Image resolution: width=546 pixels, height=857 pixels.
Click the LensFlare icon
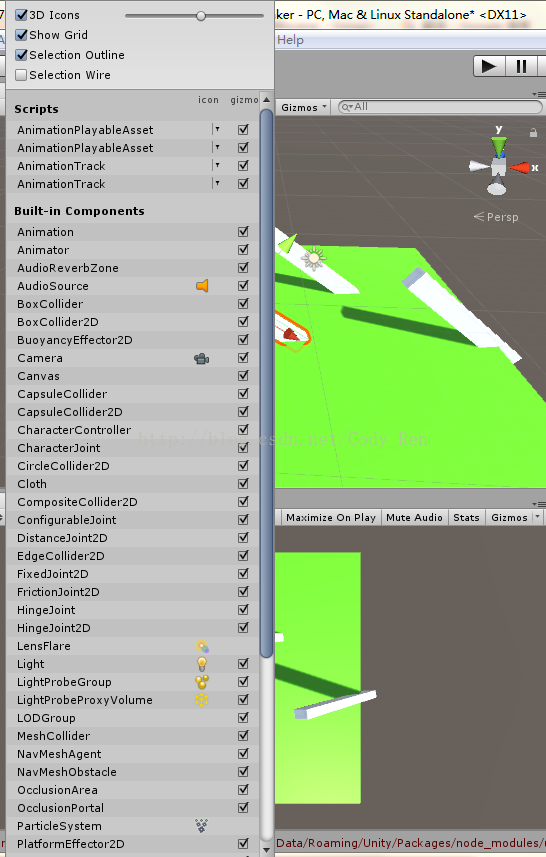pyautogui.click(x=202, y=647)
